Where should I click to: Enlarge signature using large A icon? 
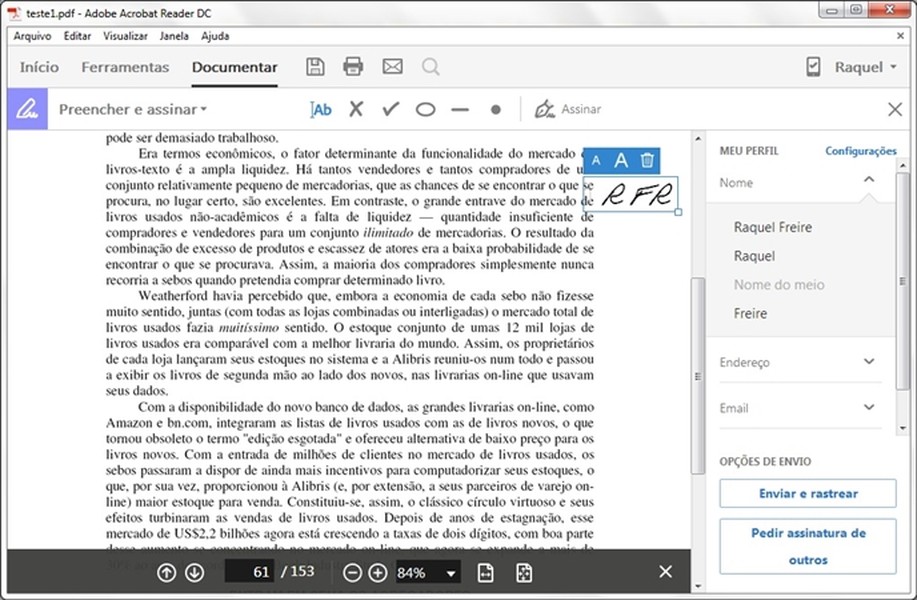pyautogui.click(x=621, y=159)
